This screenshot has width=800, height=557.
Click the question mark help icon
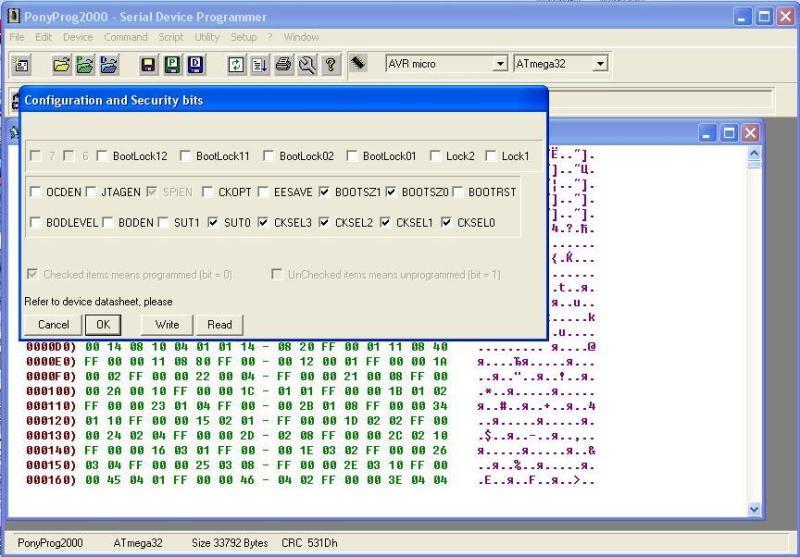(329, 64)
